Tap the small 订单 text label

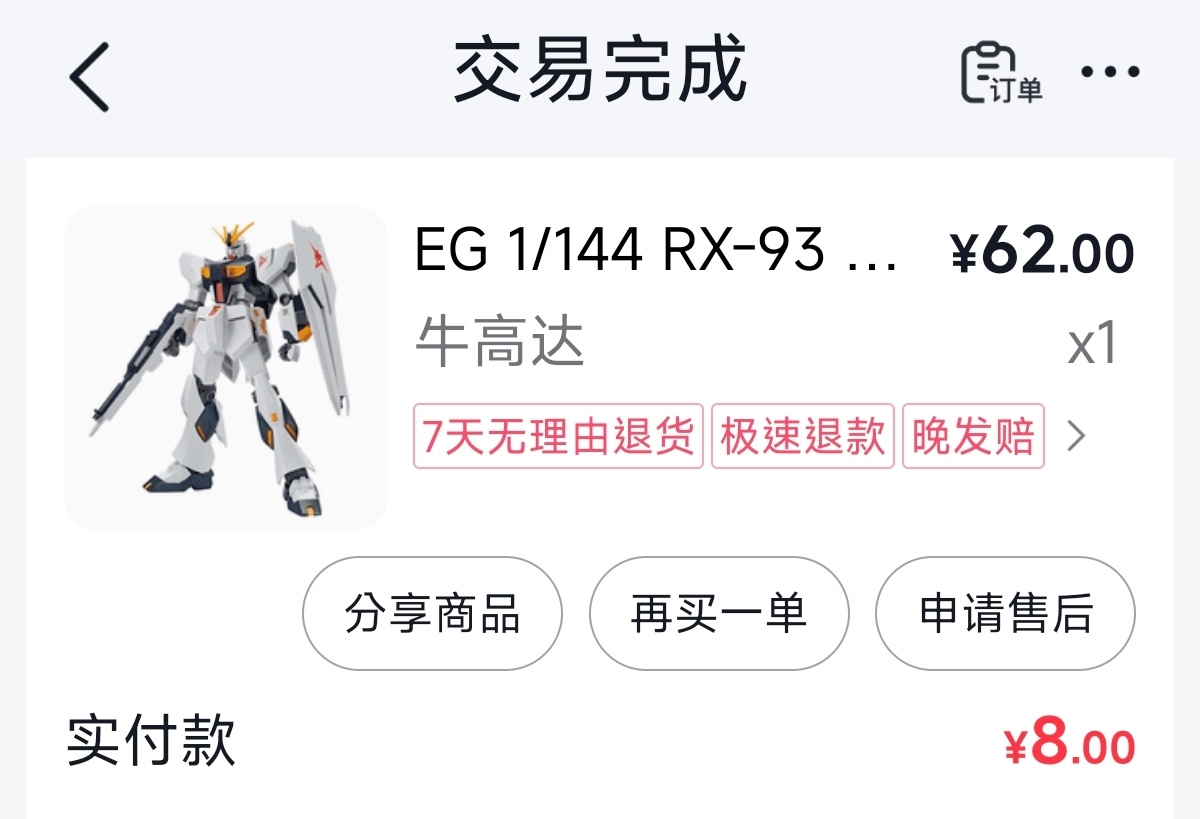[x=1018, y=90]
